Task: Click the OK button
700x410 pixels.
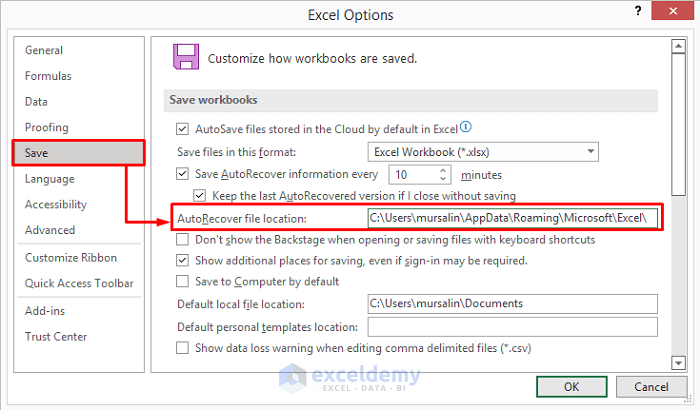Action: pos(571,386)
